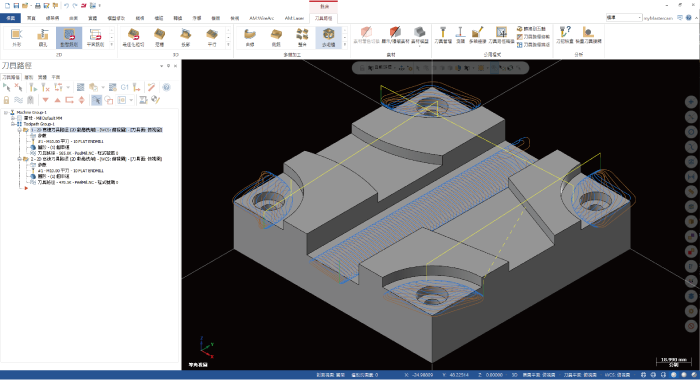This screenshot has height=380, width=700.
Task: Select the highlighted multisurface multiaxis toolpath
Action: [329, 37]
